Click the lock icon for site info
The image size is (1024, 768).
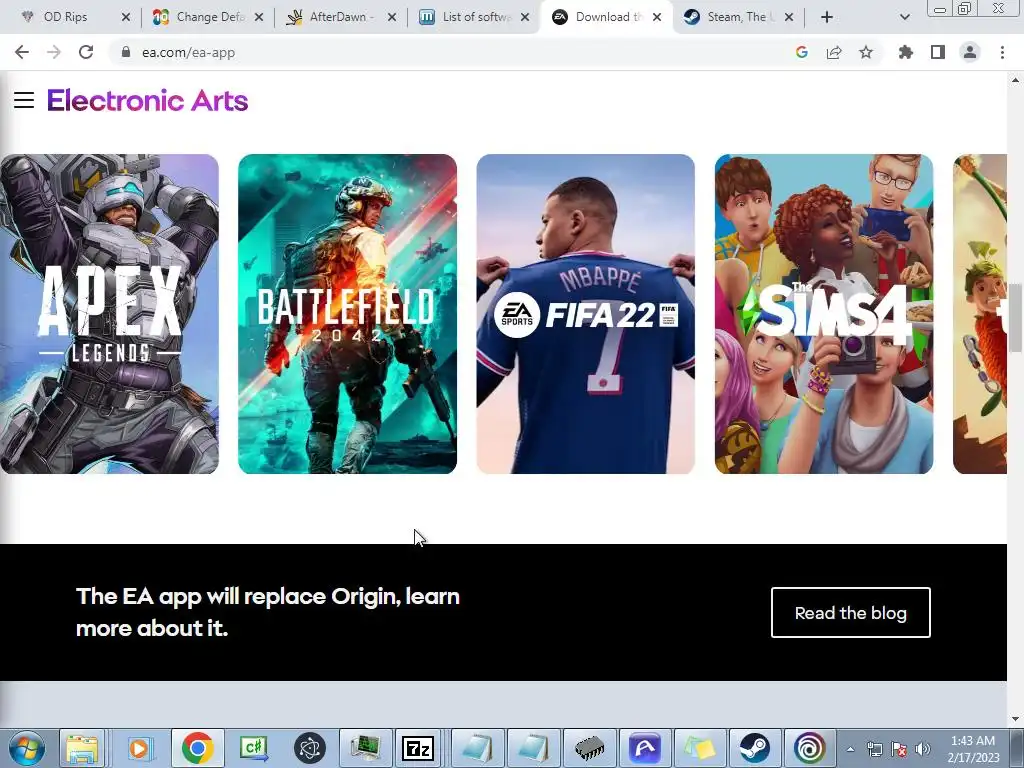click(x=125, y=52)
